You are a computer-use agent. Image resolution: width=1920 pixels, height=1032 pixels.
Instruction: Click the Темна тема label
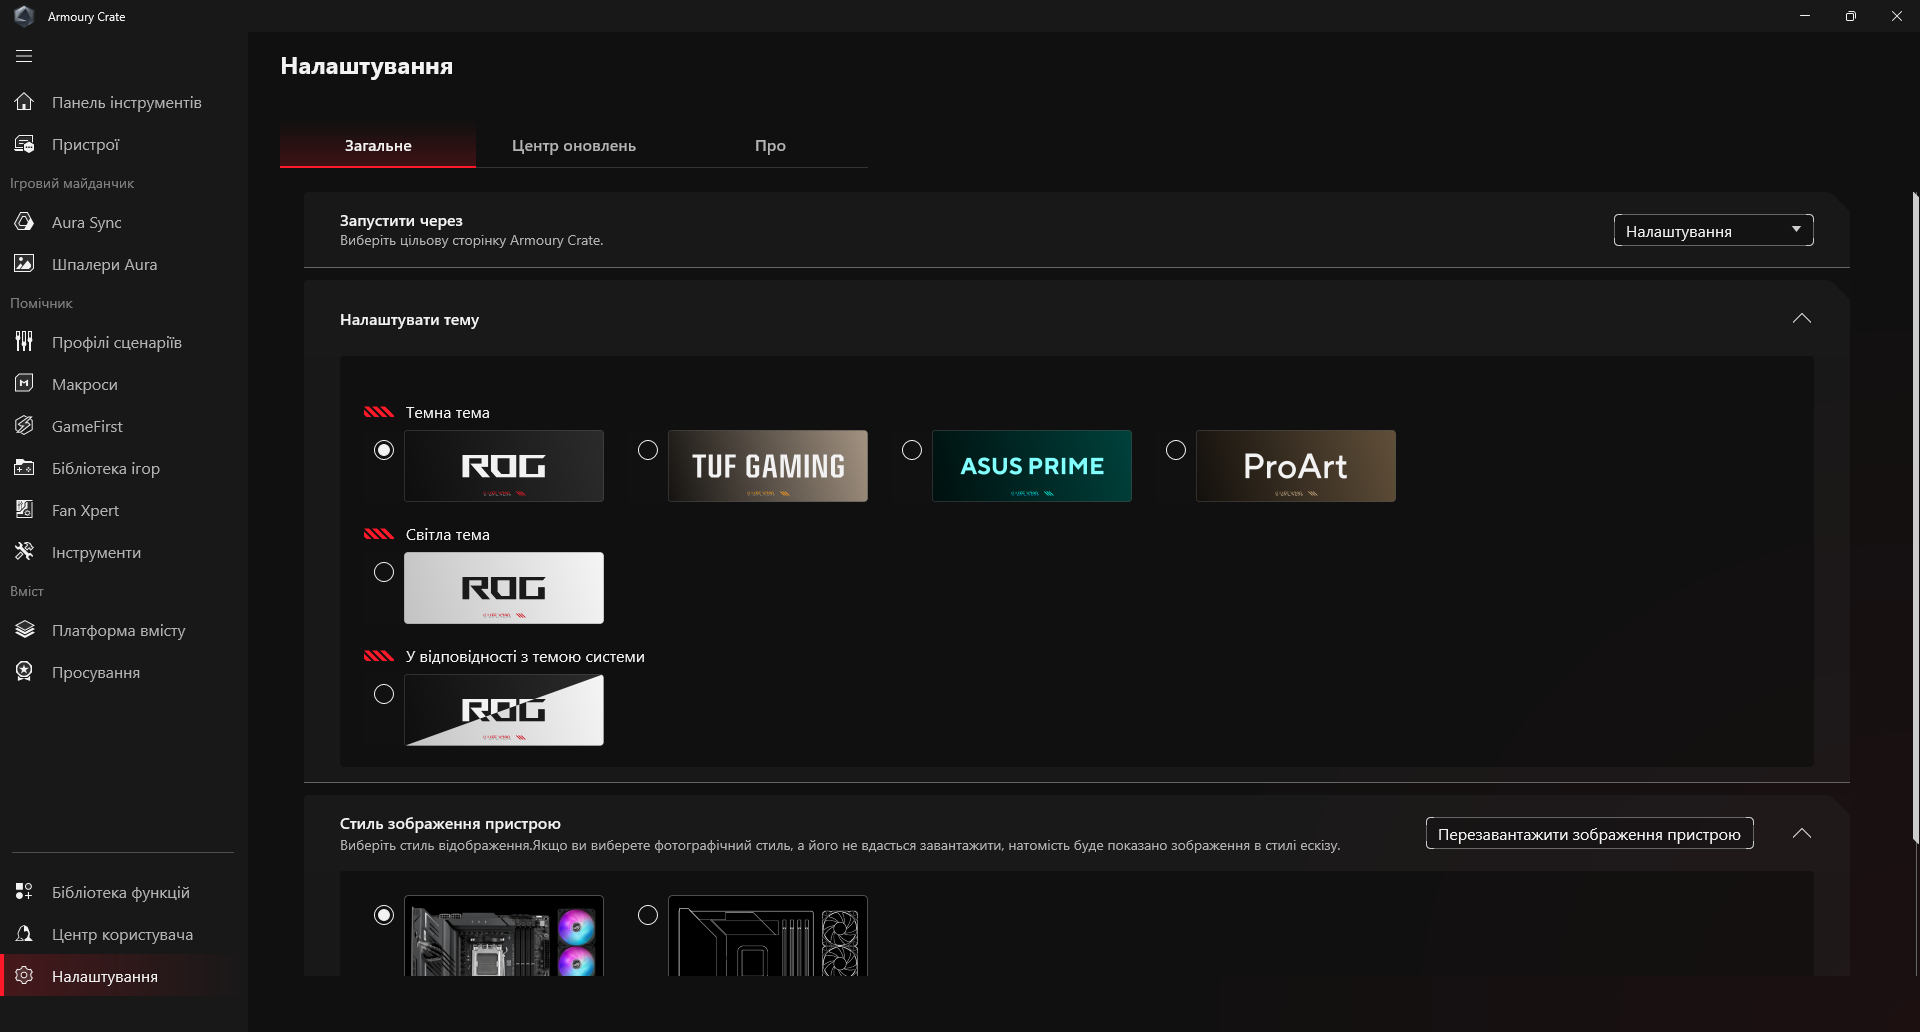coord(447,413)
